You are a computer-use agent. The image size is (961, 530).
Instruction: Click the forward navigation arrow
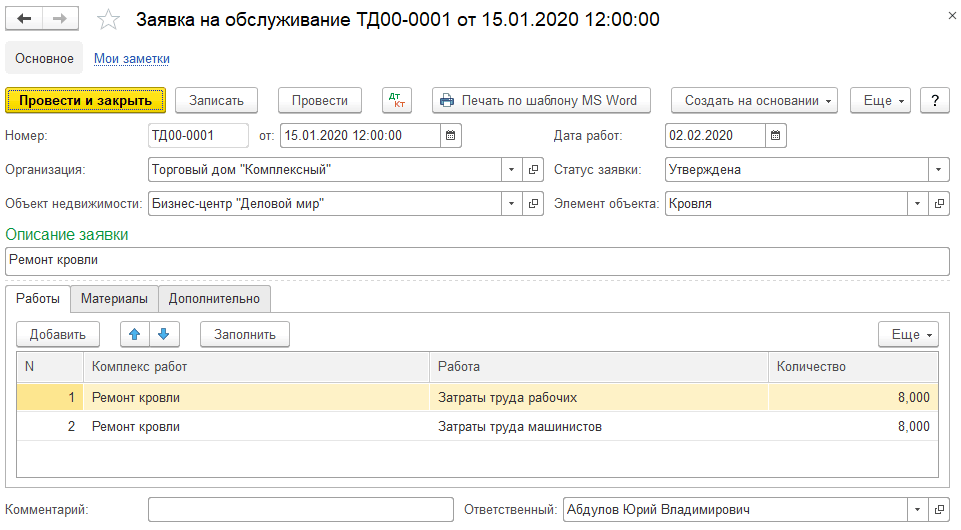[60, 20]
